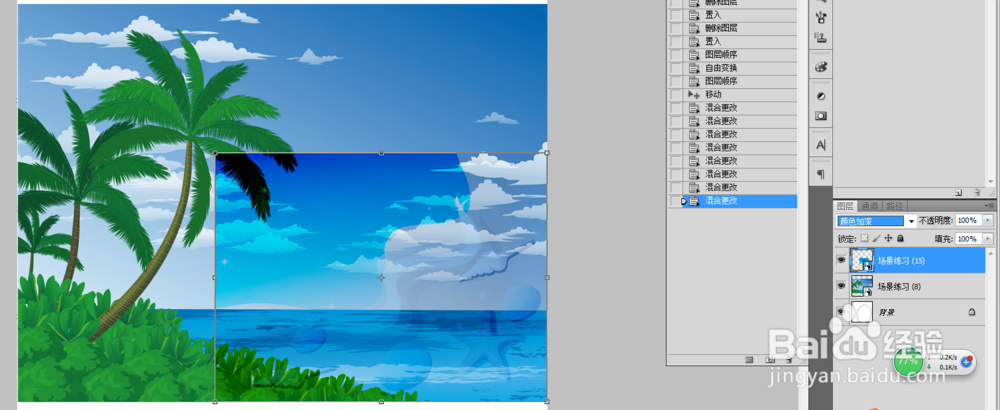The image size is (1000, 410).
Task: Click the lock icon on 背景 layer
Action: [971, 312]
